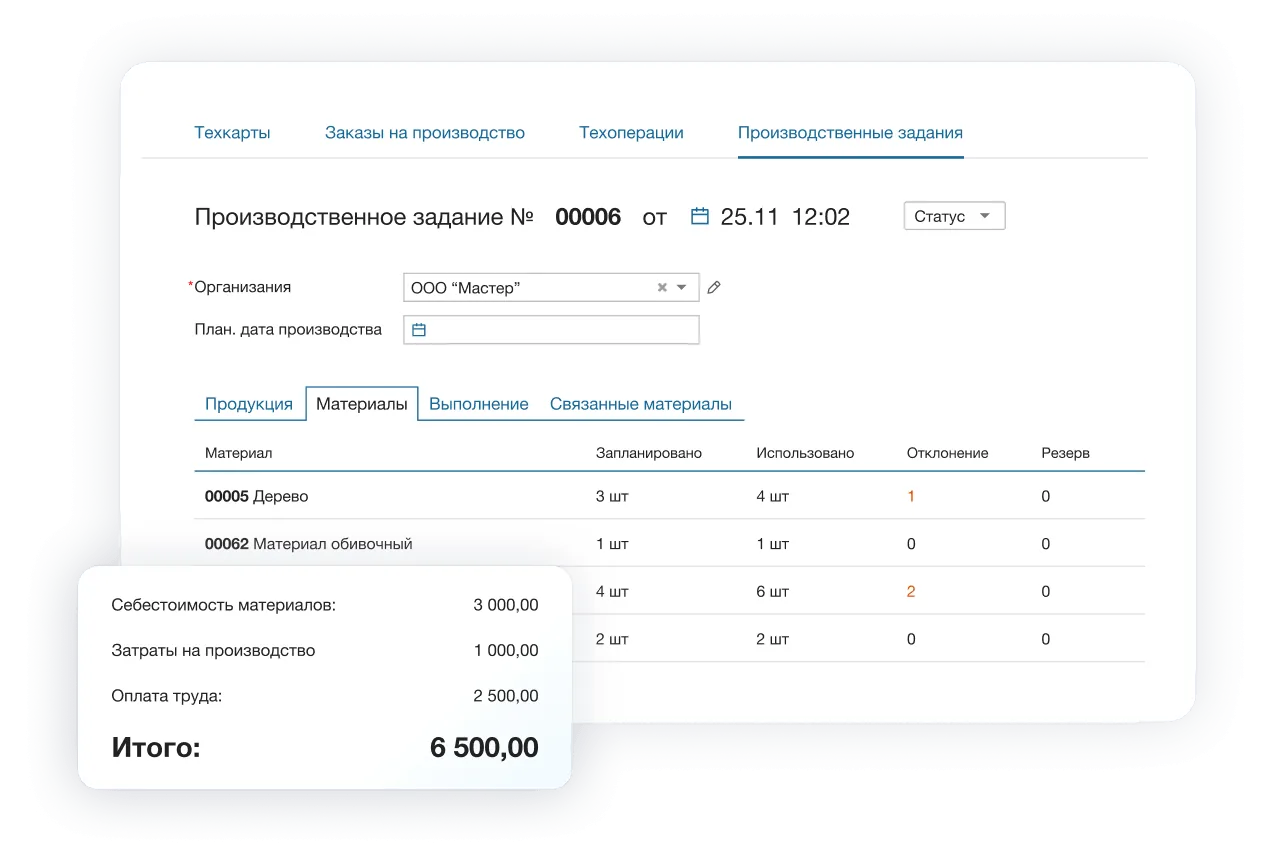Image resolution: width=1280 pixels, height=848 pixels.
Task: Click the Затраты на производство value 1 000,00
Action: [x=506, y=651]
